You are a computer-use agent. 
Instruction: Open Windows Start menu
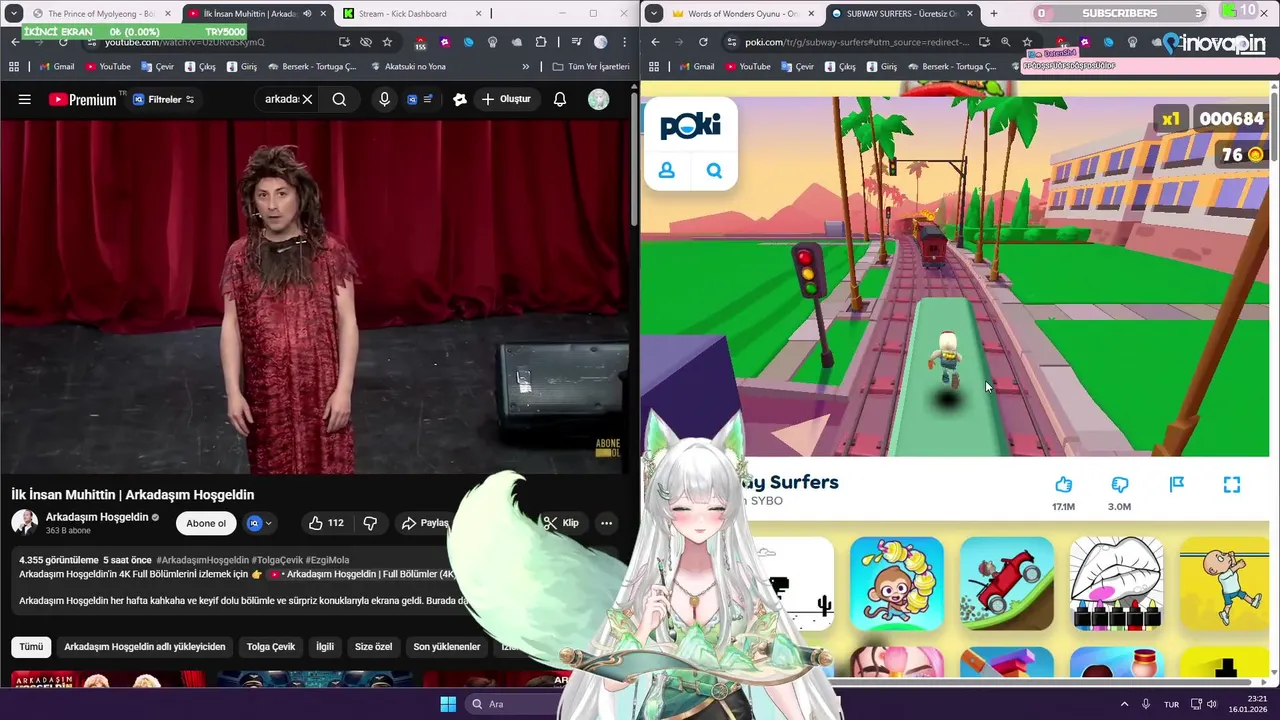click(x=447, y=704)
